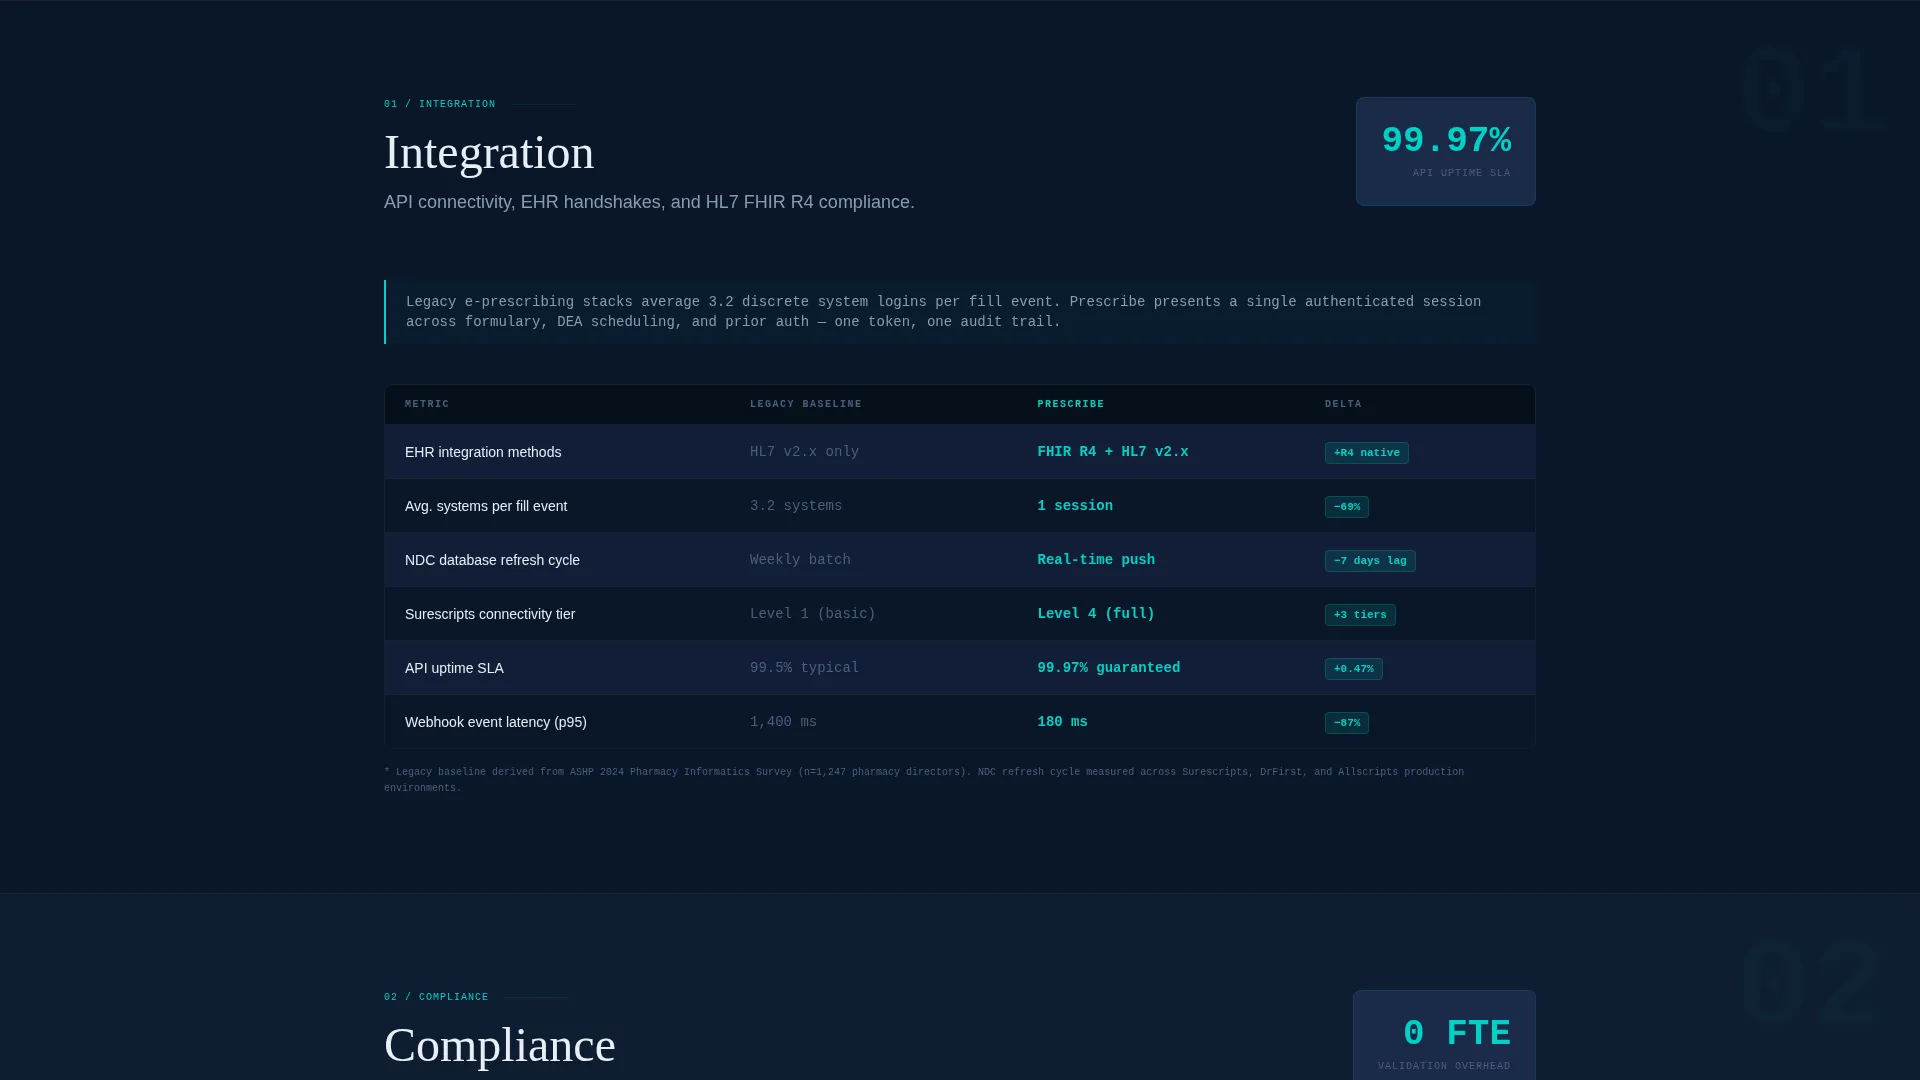Click the '+R4 native' delta badge
Image resolution: width=1920 pixels, height=1080 pixels.
pos(1366,453)
